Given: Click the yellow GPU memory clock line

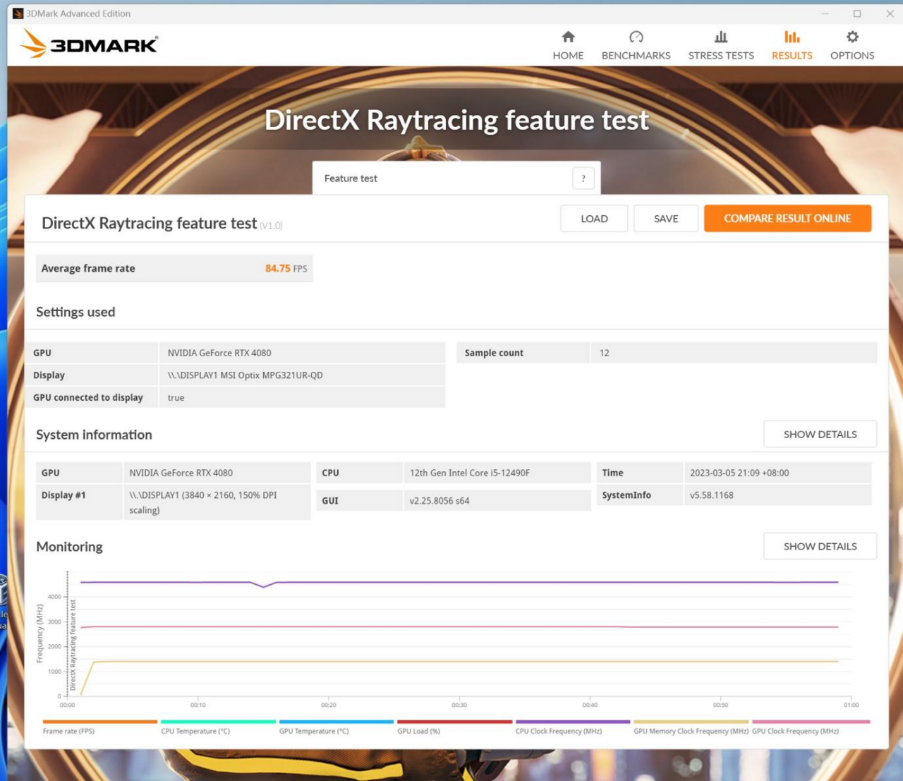Looking at the screenshot, I should (461, 661).
